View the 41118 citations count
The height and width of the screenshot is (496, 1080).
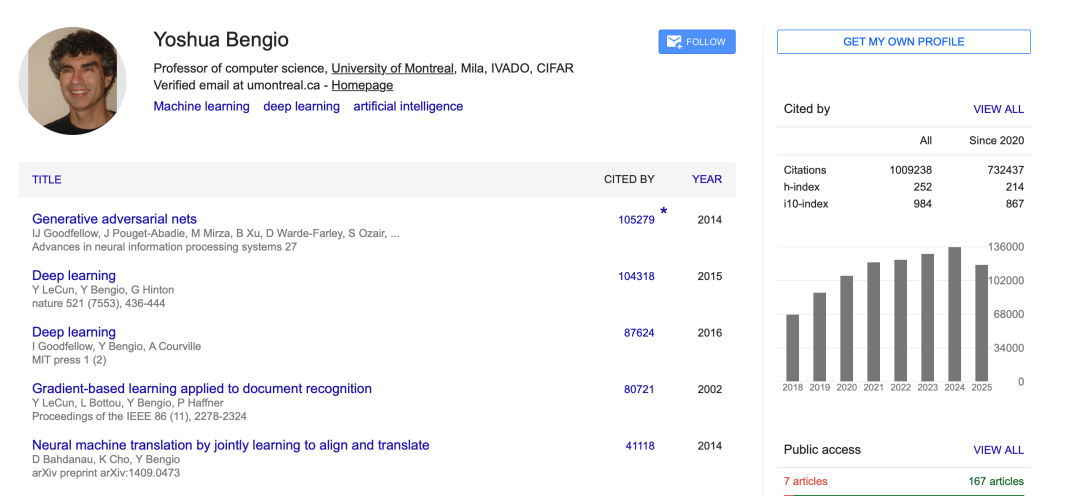[640, 446]
